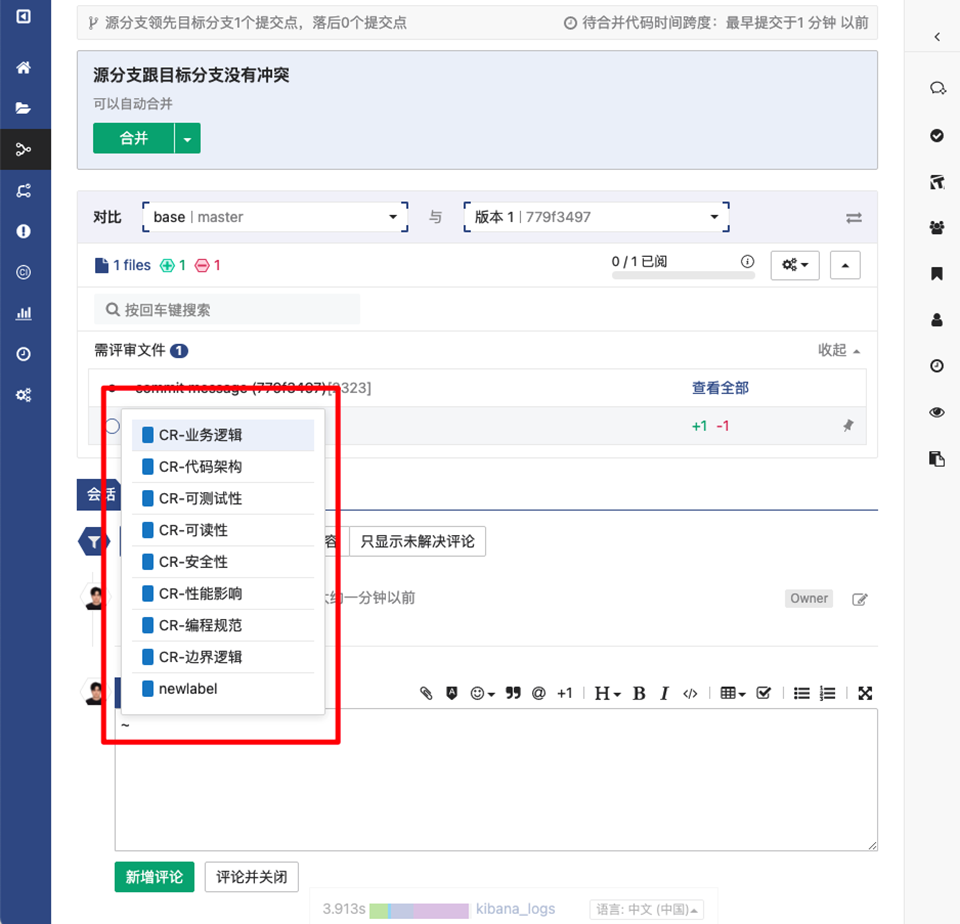The height and width of the screenshot is (924, 960).
Task: Open the home icon in left sidebar
Action: [x=24, y=68]
